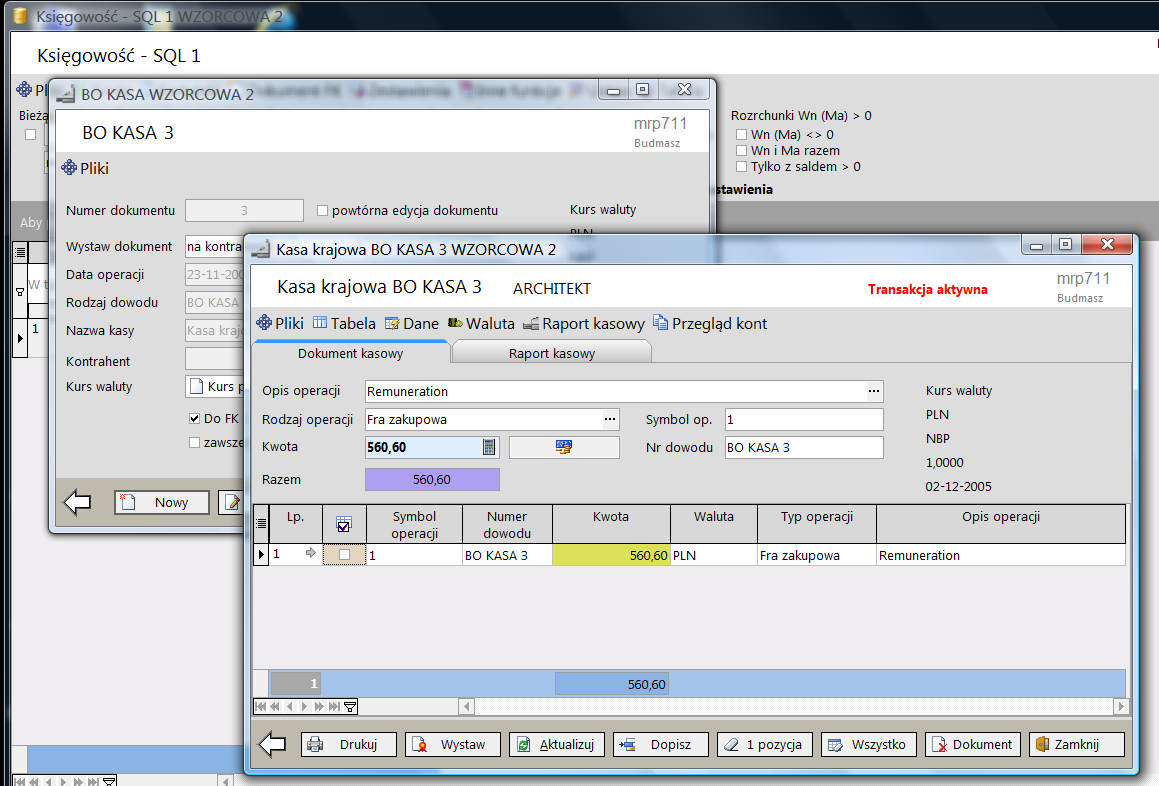Open the Przegląd kont menu

click(x=710, y=323)
